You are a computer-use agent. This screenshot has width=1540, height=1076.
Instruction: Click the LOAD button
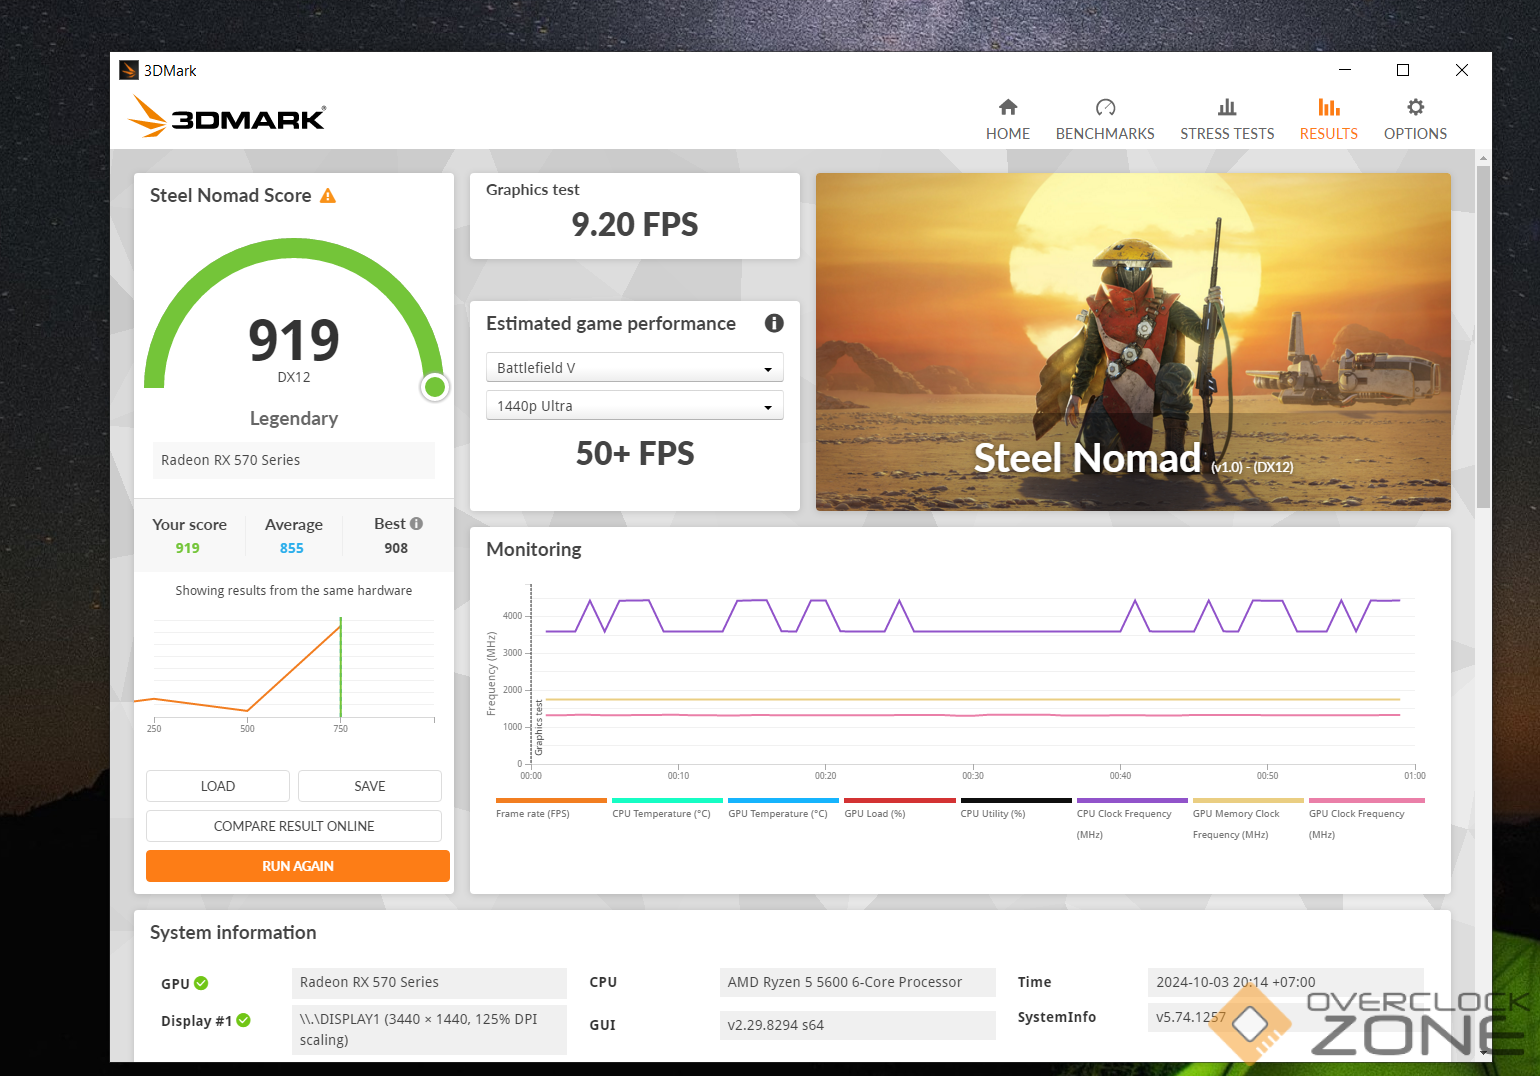pyautogui.click(x=218, y=786)
